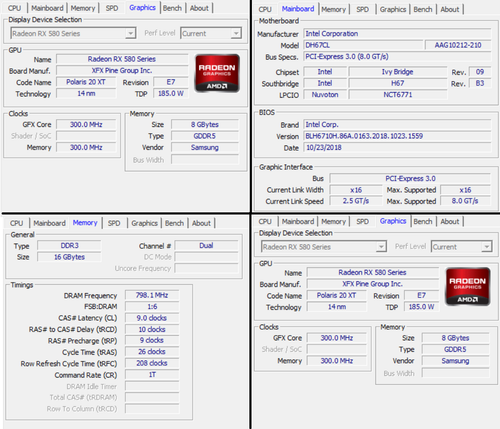
Task: Open the Perf Level Current dropdown in lower-right panel
Action: pyautogui.click(x=461, y=247)
